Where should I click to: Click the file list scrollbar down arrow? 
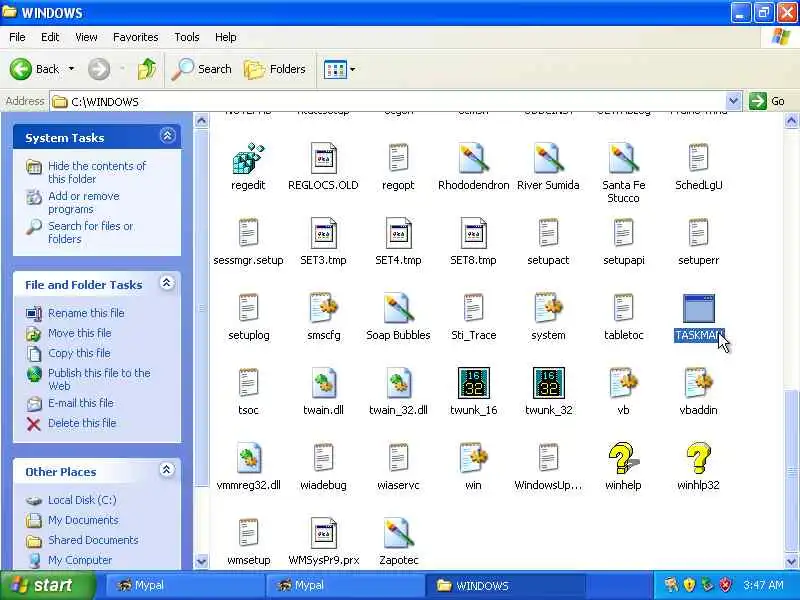click(x=791, y=562)
